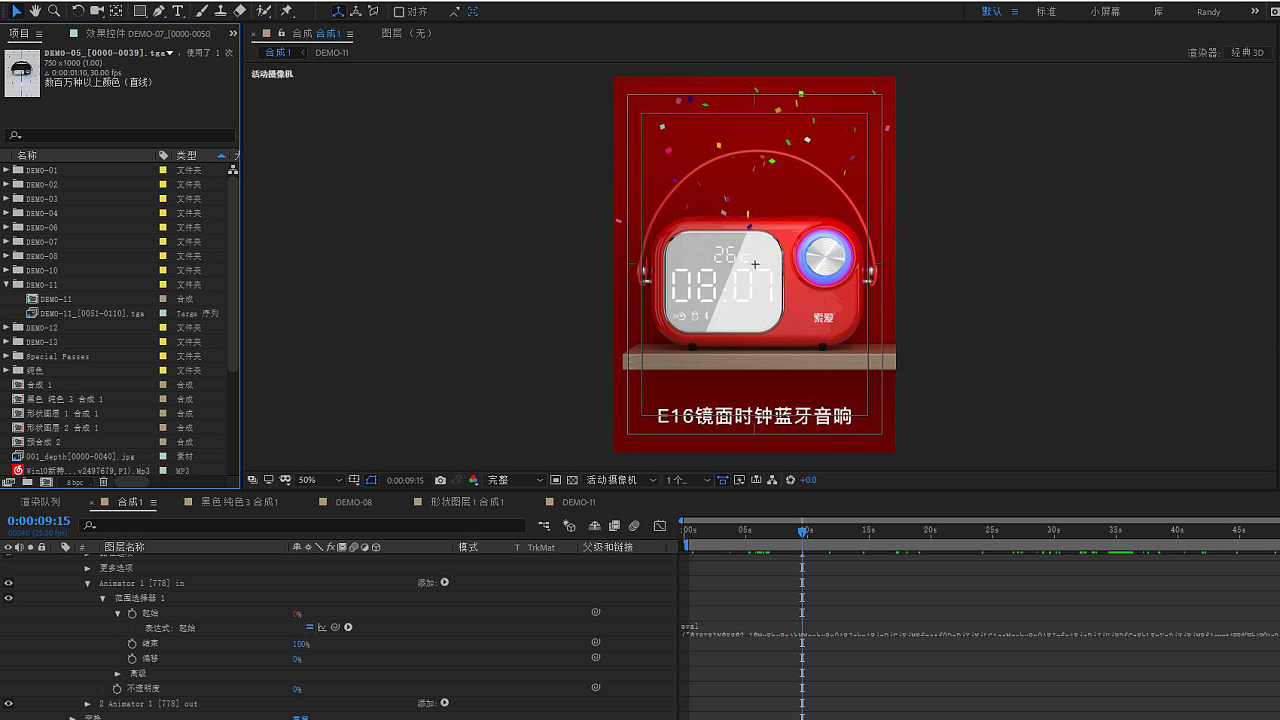This screenshot has height=720, width=1280.
Task: Select the Pan Behind anchor point tool
Action: (116, 11)
